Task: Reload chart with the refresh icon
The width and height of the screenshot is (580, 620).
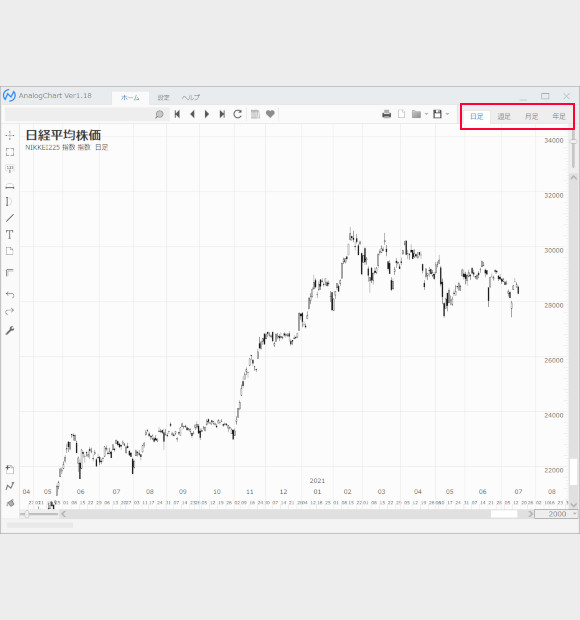Action: coord(237,114)
